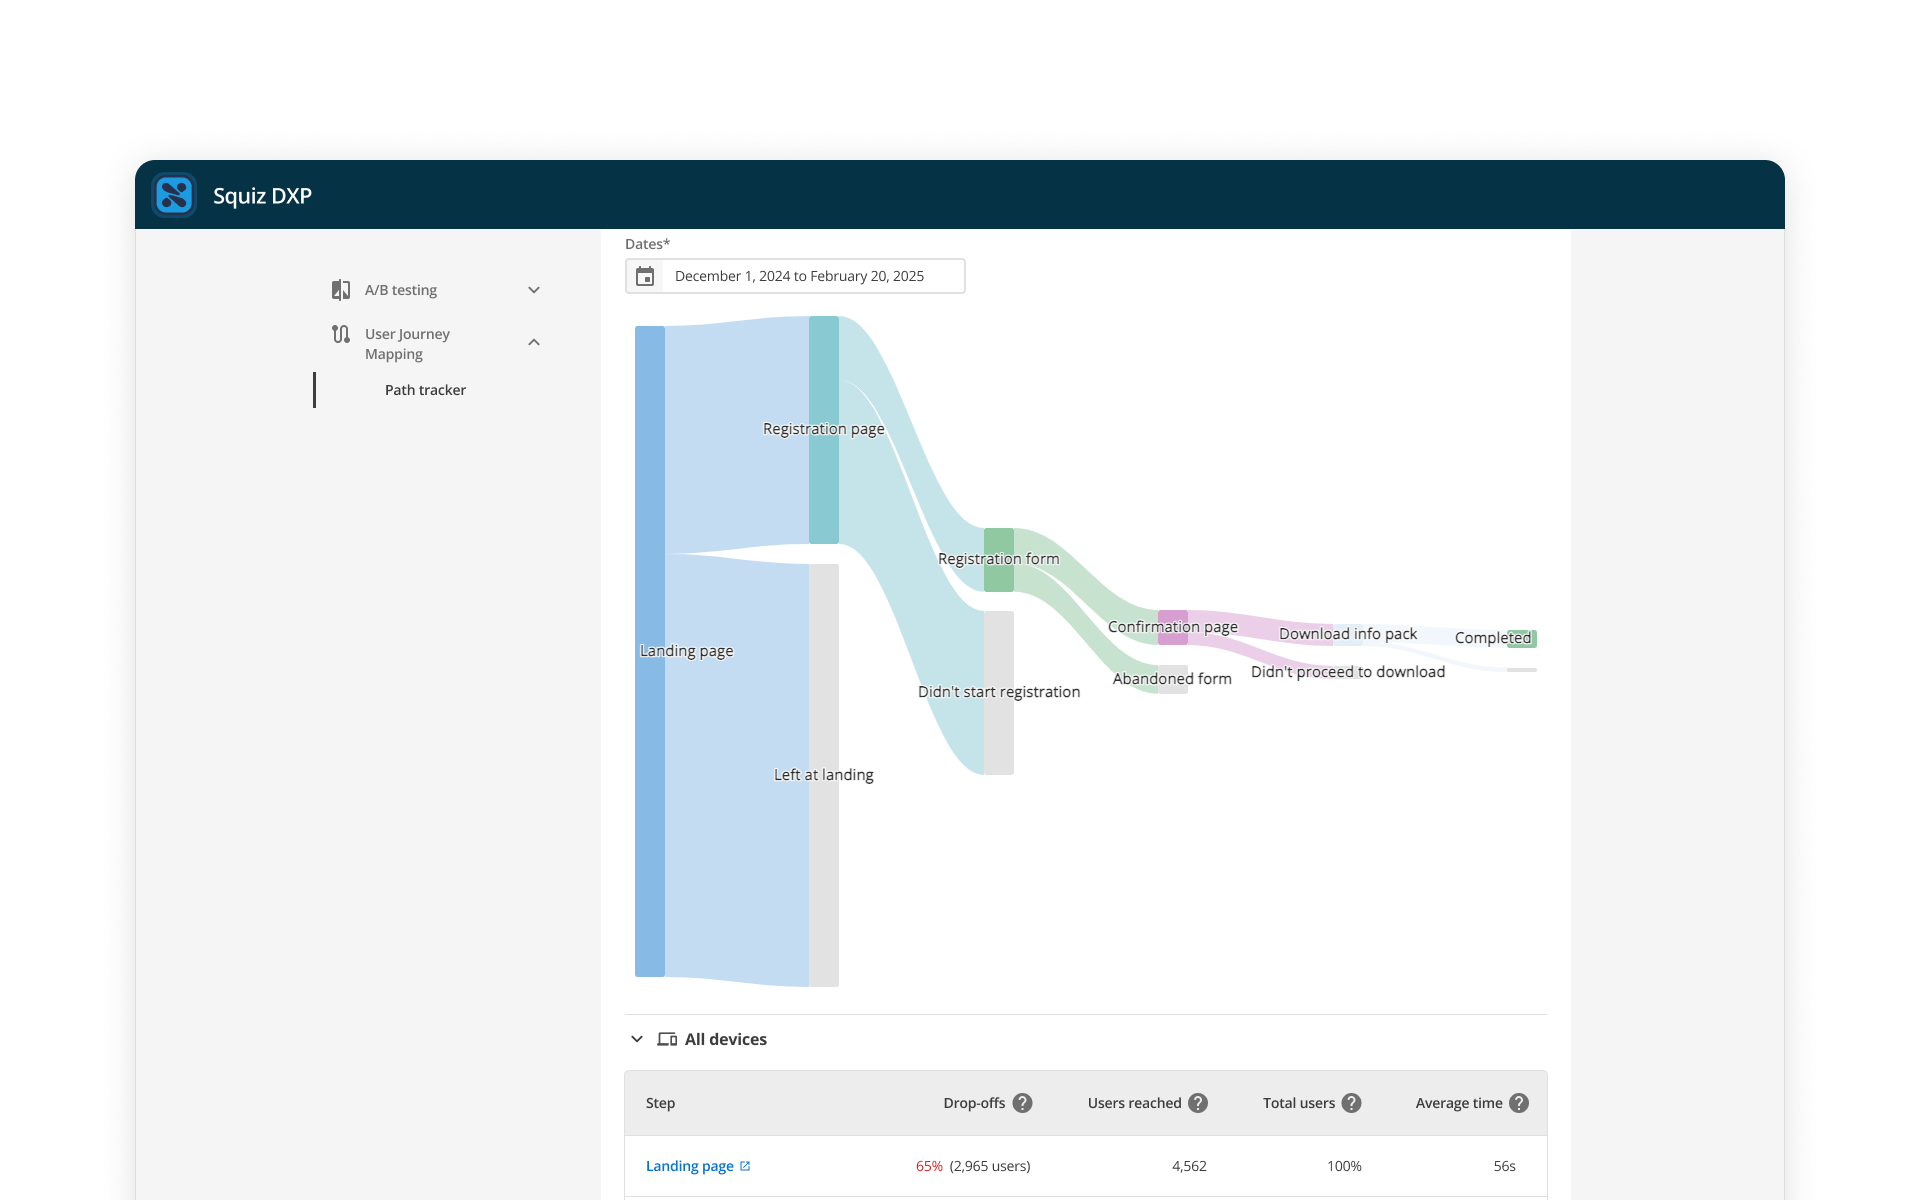Click the Users reached header text
The image size is (1920, 1200).
click(1134, 1103)
